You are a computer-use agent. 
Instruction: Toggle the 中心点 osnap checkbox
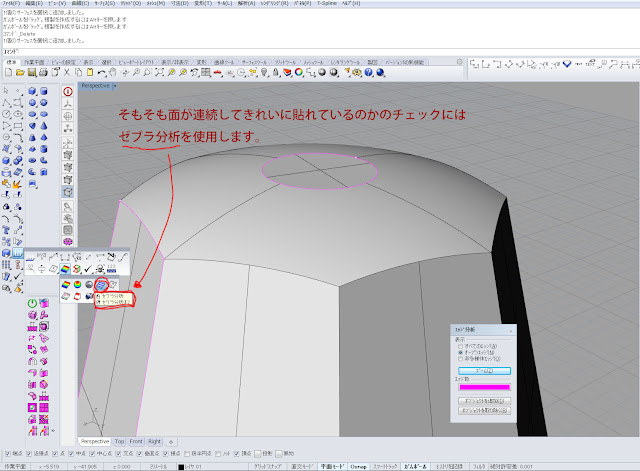[92, 453]
